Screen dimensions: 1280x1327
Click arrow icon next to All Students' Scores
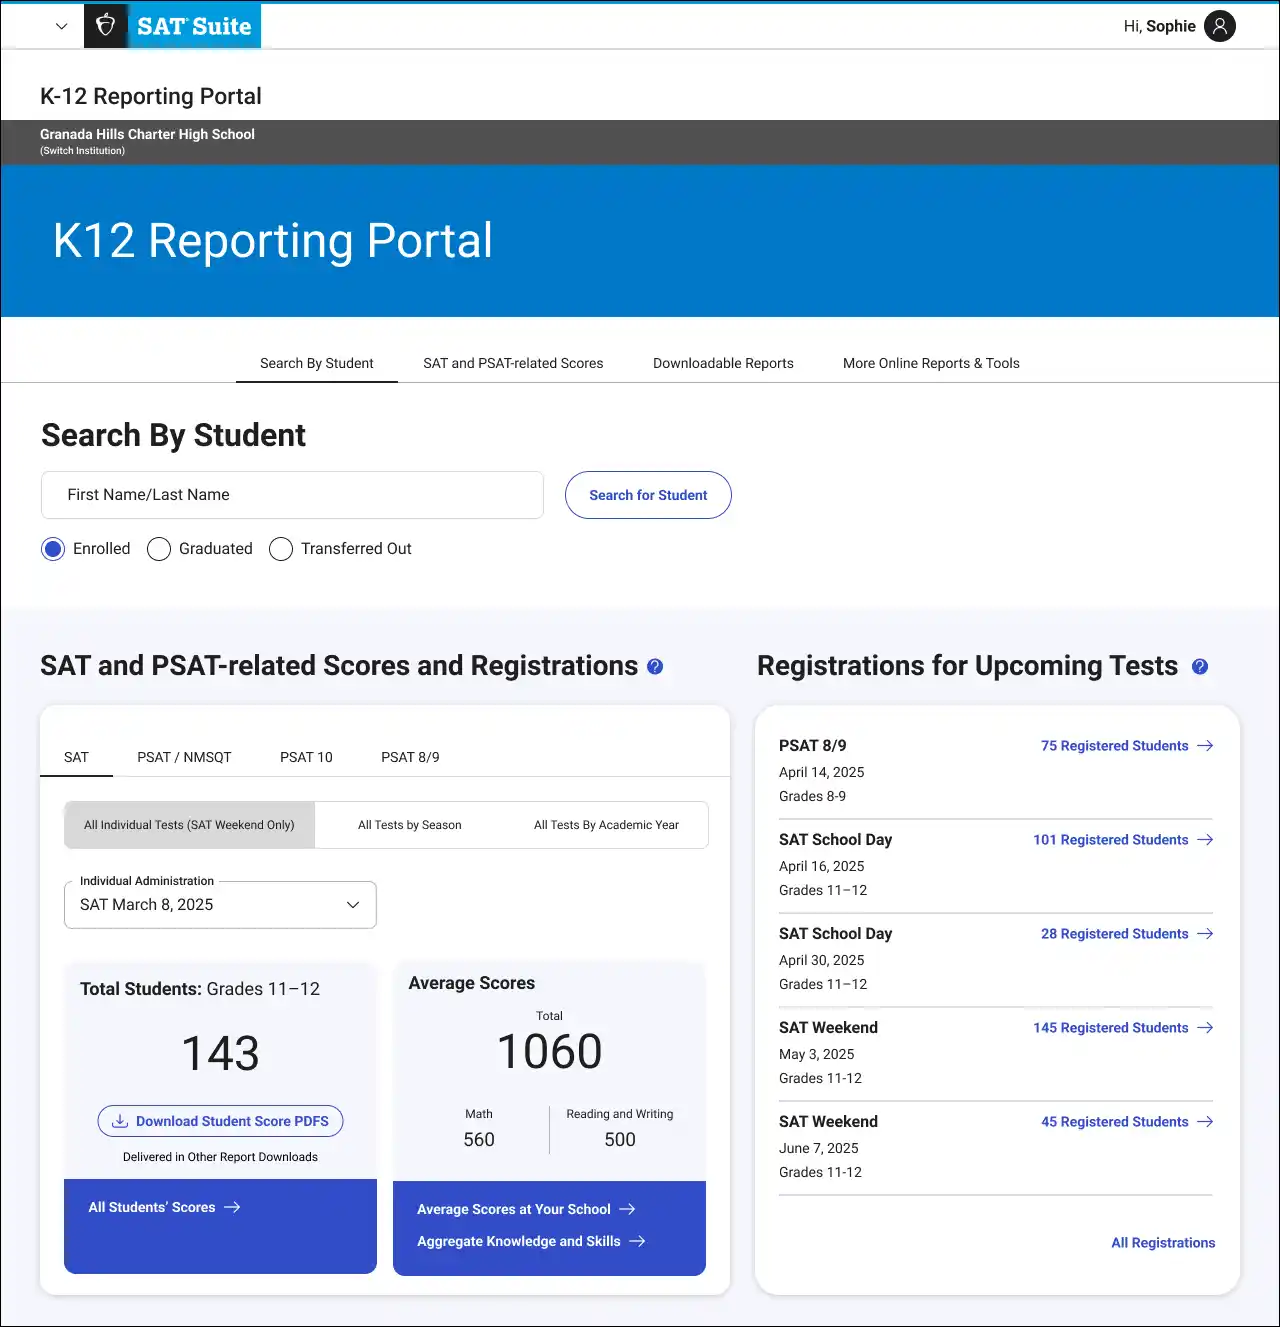(x=232, y=1207)
